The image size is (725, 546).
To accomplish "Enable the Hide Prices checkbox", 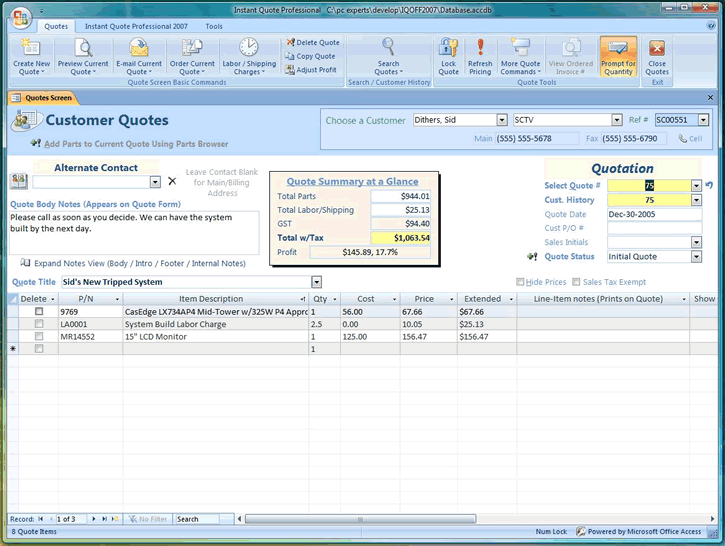I will click(520, 283).
